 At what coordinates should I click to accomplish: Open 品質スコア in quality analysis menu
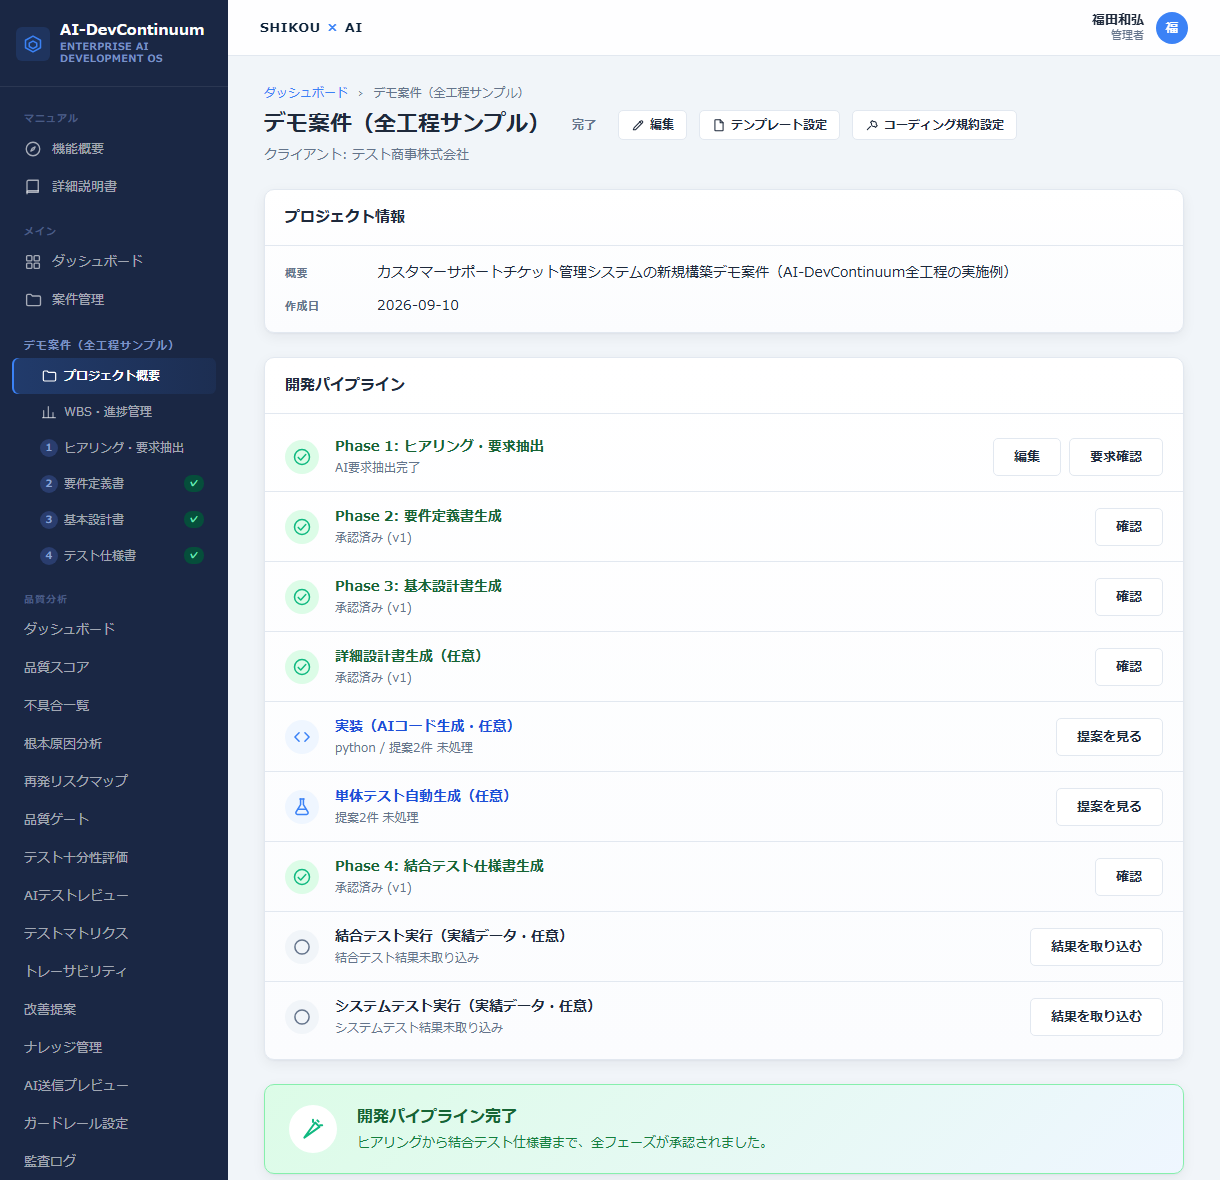[114, 667]
